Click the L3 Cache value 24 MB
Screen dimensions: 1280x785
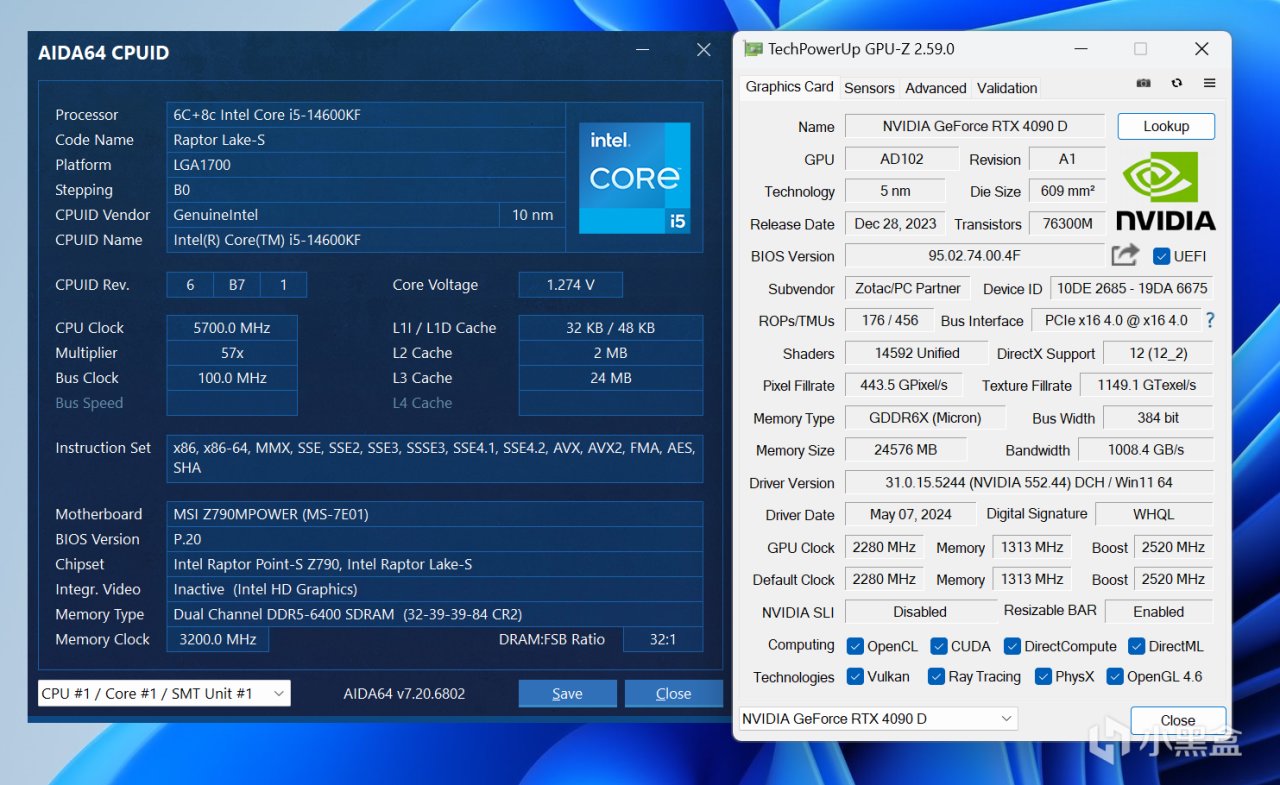tap(611, 378)
